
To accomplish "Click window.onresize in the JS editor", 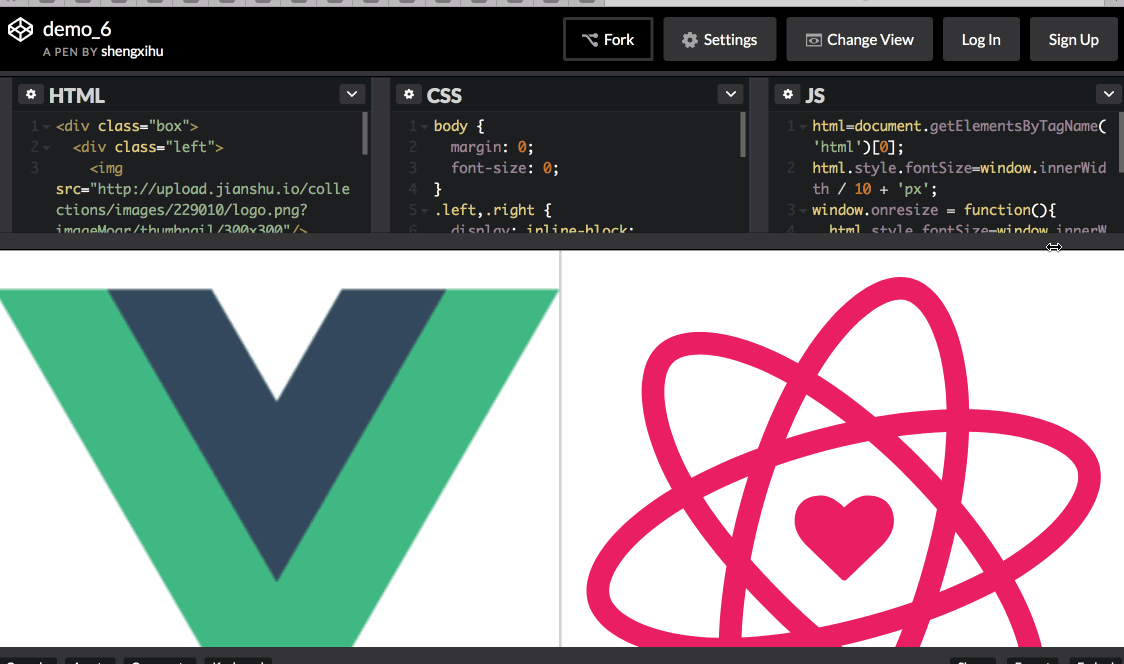I will click(x=875, y=210).
